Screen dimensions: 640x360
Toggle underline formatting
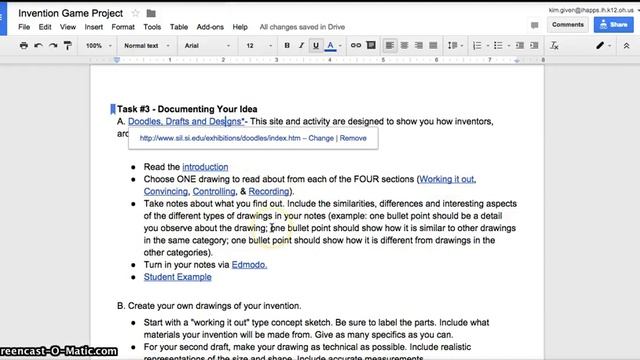pos(316,45)
